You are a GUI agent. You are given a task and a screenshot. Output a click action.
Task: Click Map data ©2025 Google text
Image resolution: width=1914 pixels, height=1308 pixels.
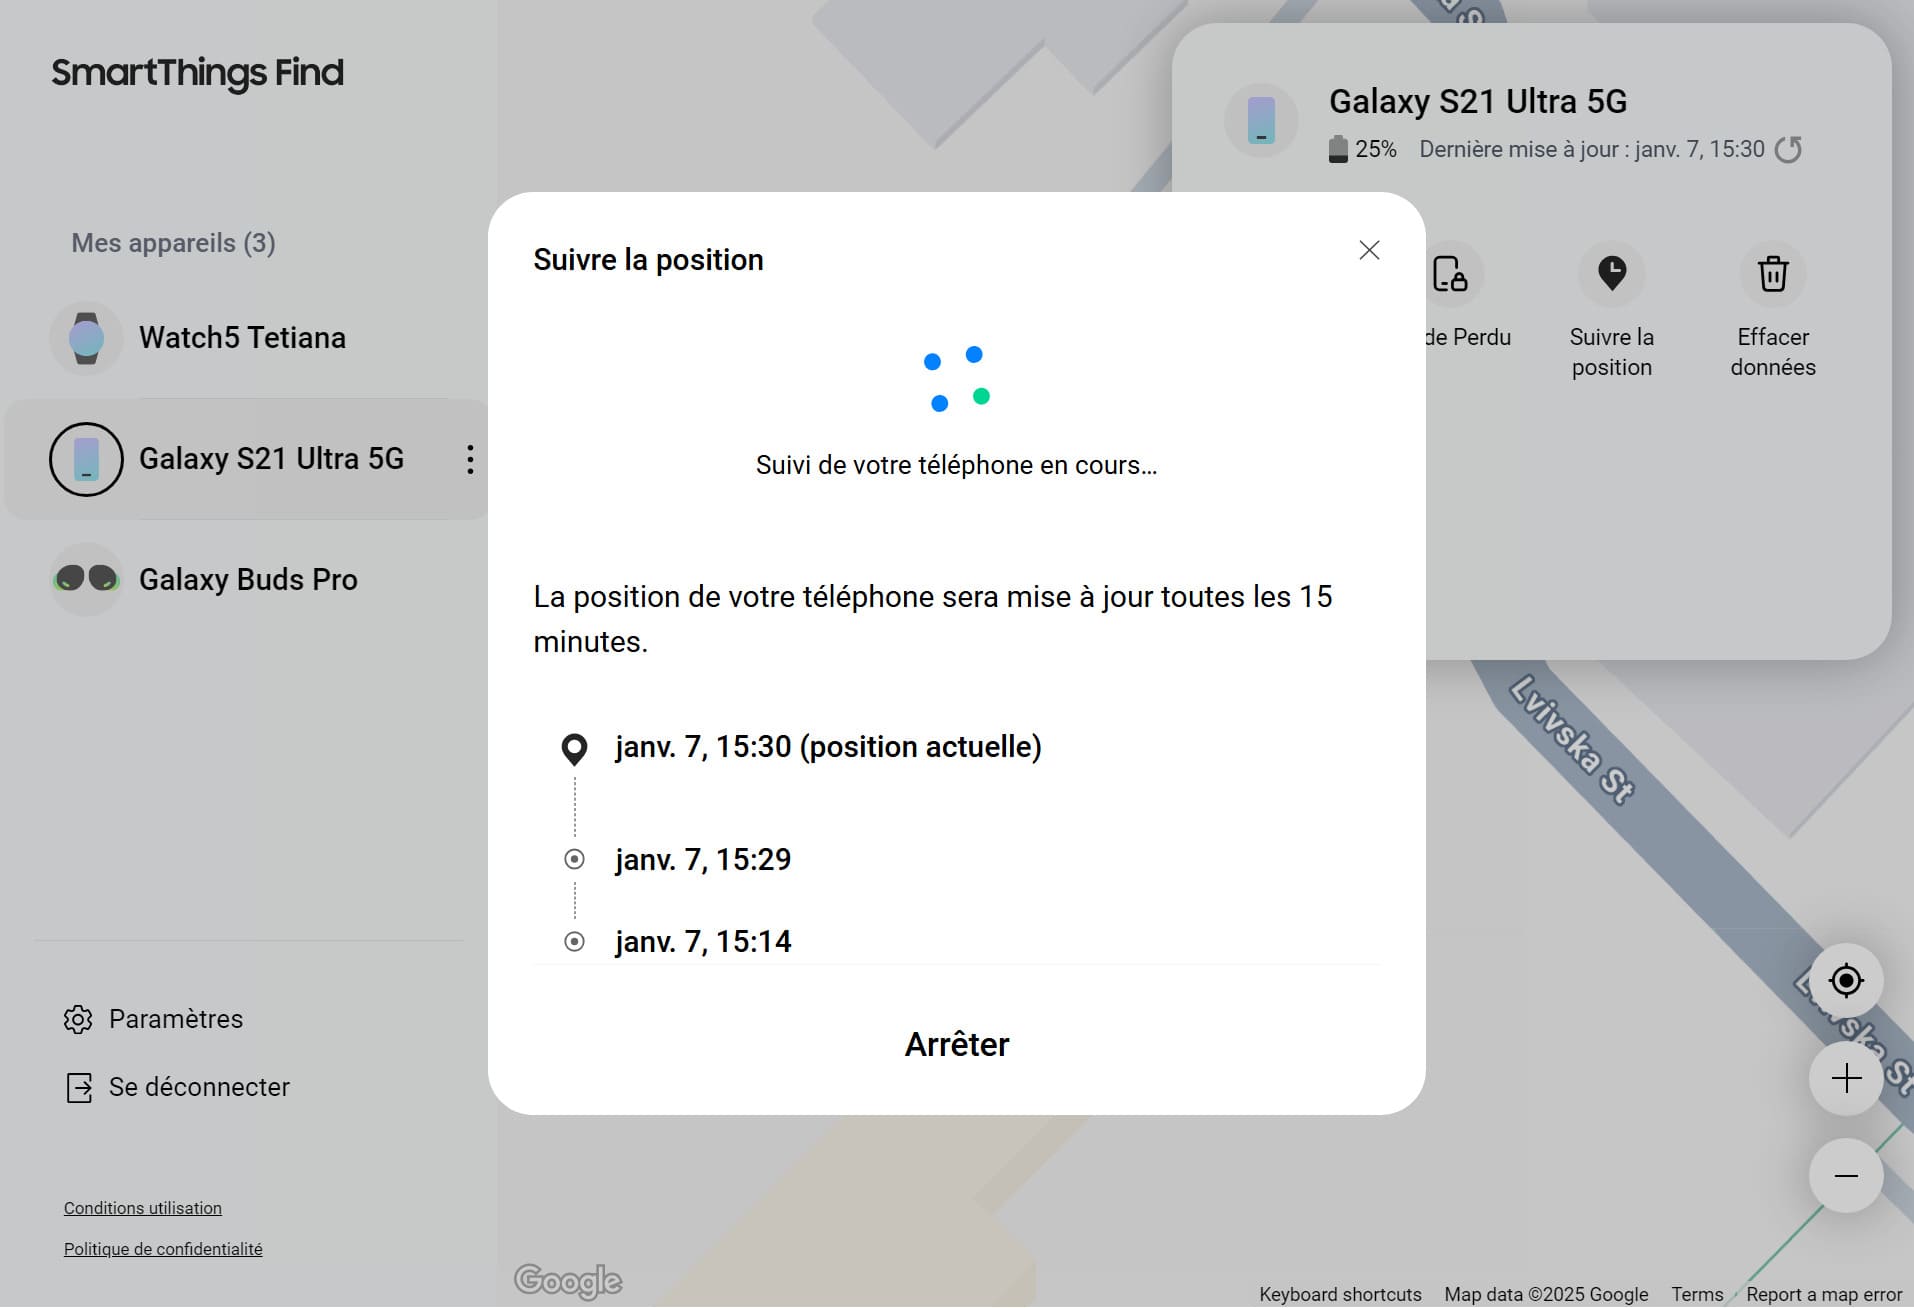[1546, 1294]
